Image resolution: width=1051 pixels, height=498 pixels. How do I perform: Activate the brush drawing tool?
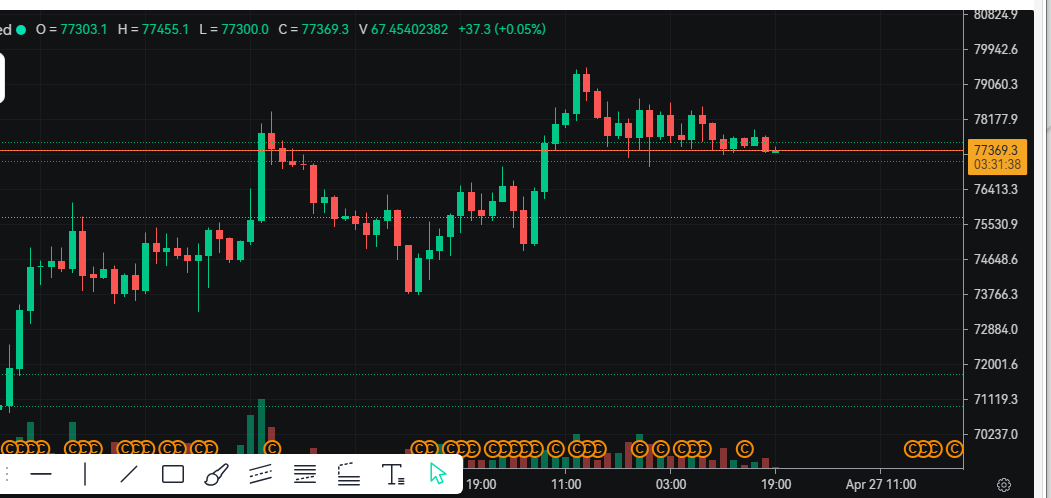click(217, 474)
